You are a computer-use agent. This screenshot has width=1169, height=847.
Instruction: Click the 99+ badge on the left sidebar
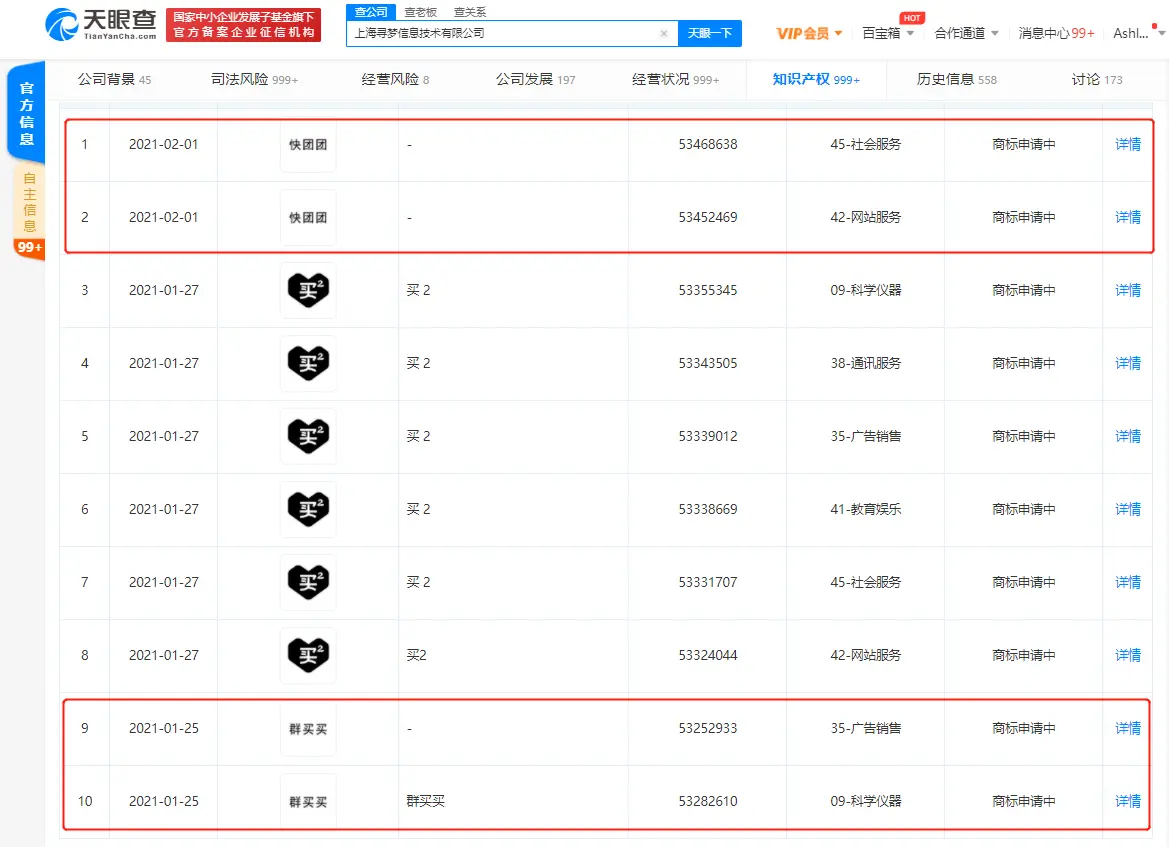29,247
